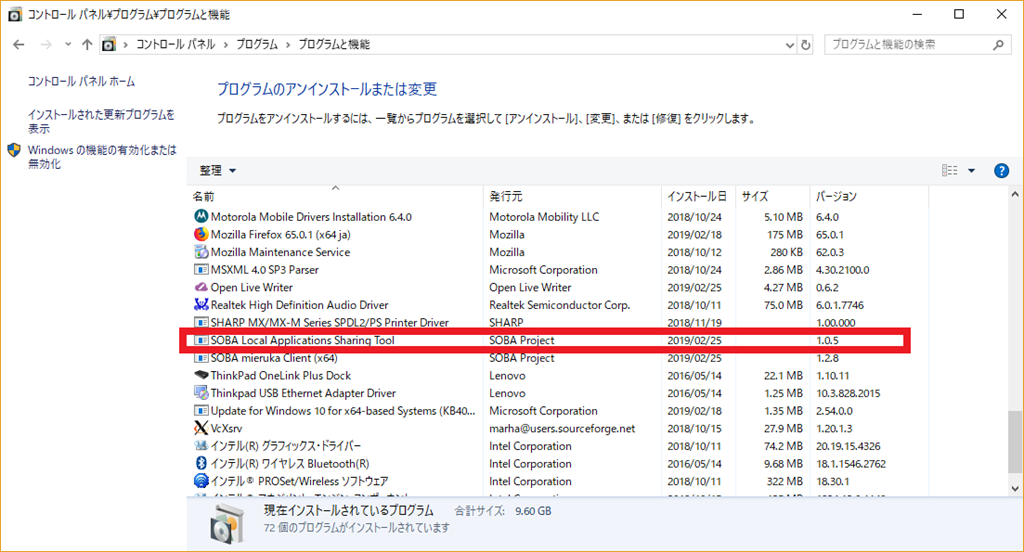Click Motorola Mobility LLC publisher cell
Image resolution: width=1024 pixels, height=552 pixels.
544,216
